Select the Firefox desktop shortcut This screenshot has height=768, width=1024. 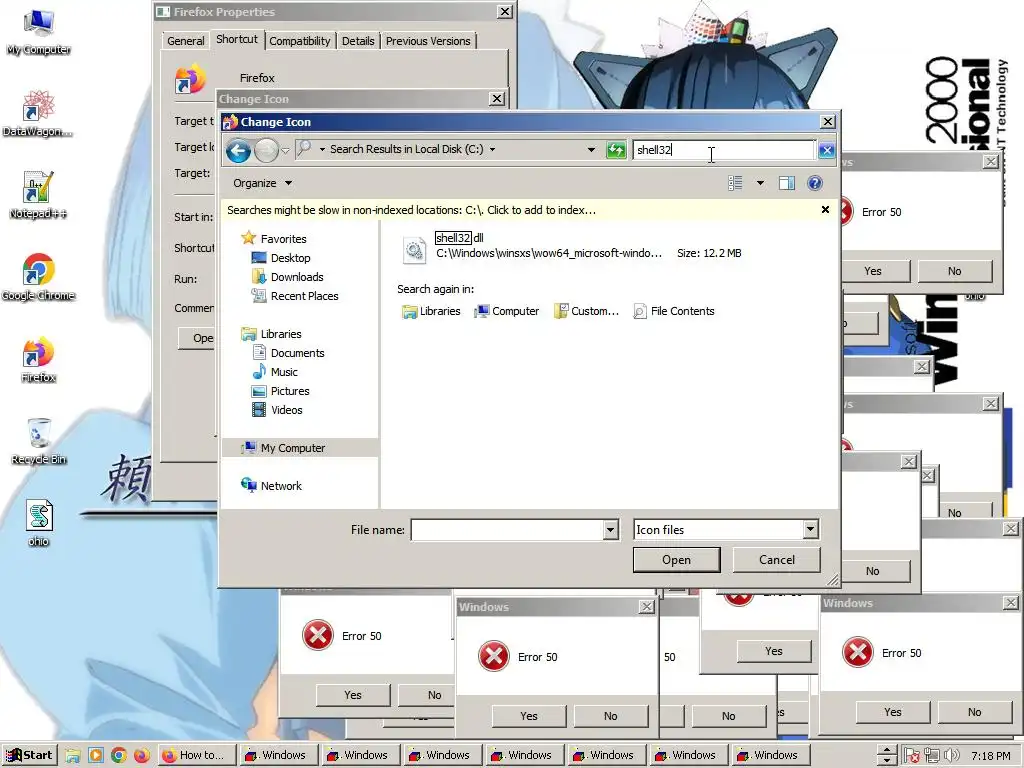pos(38,360)
